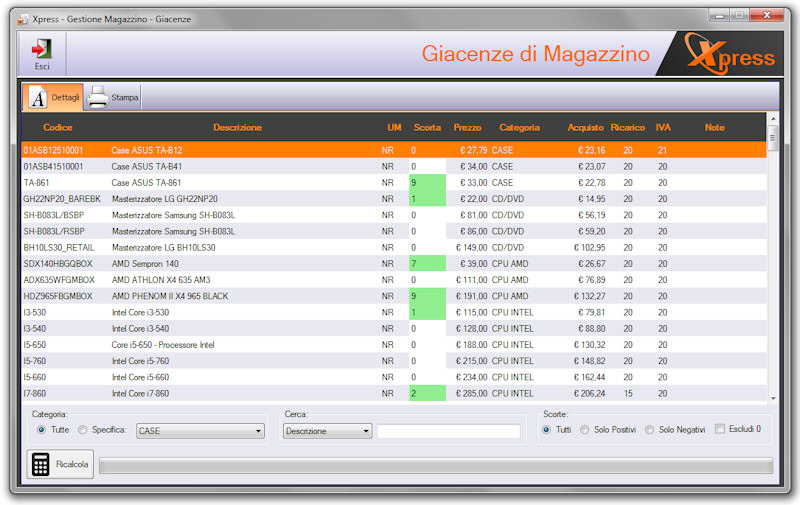800x505 pixels.
Task: Open the Dettagli tab icon
Action: [38, 97]
